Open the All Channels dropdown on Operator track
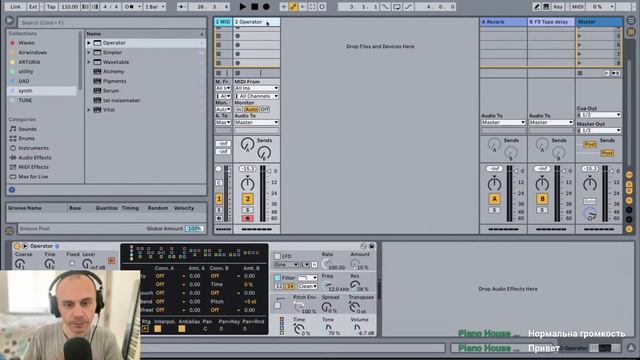 click(x=256, y=96)
